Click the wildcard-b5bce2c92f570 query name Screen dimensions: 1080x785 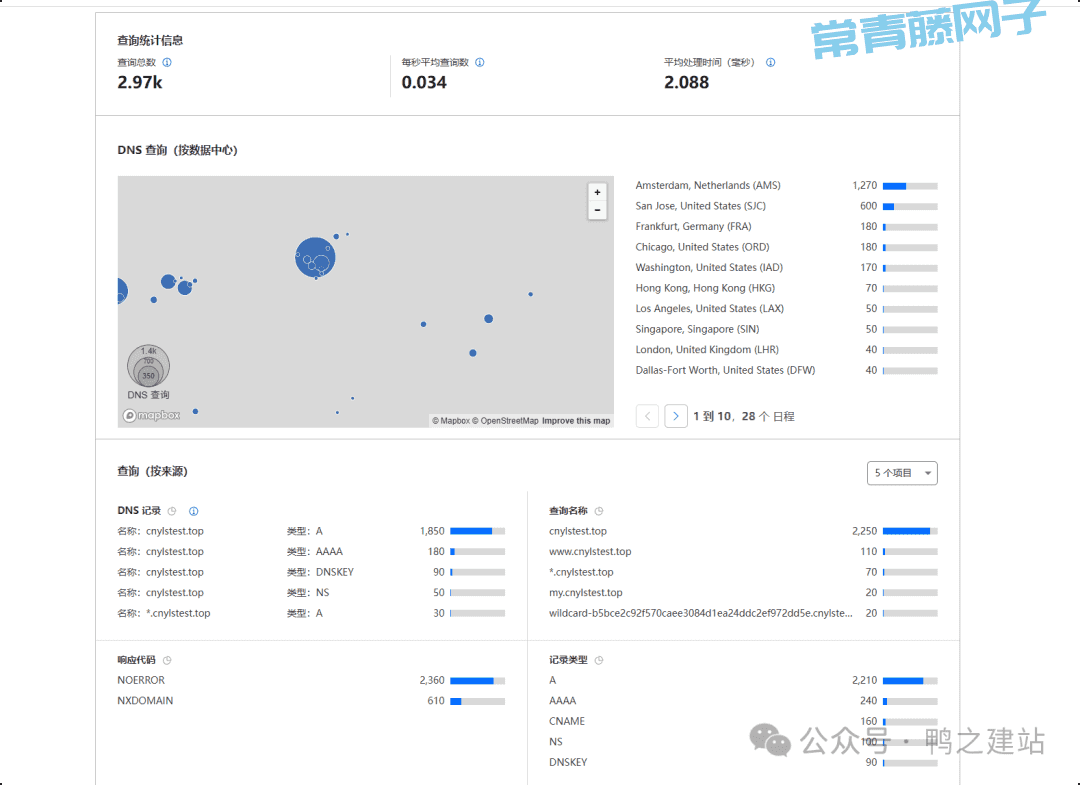pos(700,614)
